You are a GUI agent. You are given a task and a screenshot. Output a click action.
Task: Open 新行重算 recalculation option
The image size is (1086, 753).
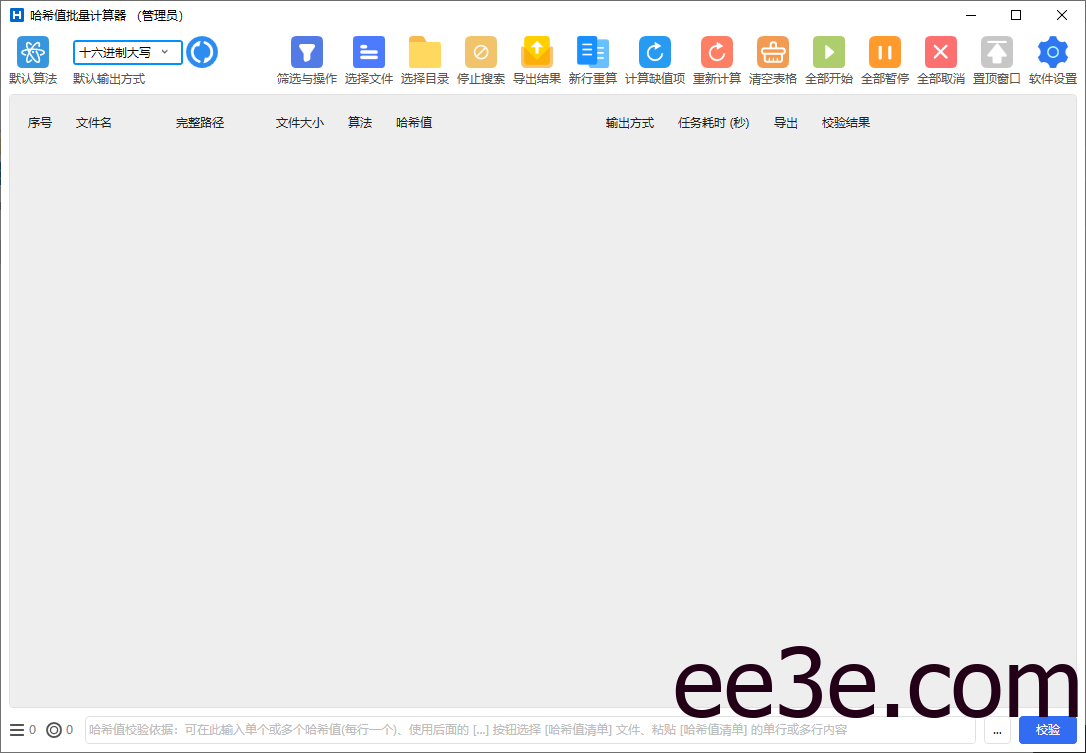[592, 52]
